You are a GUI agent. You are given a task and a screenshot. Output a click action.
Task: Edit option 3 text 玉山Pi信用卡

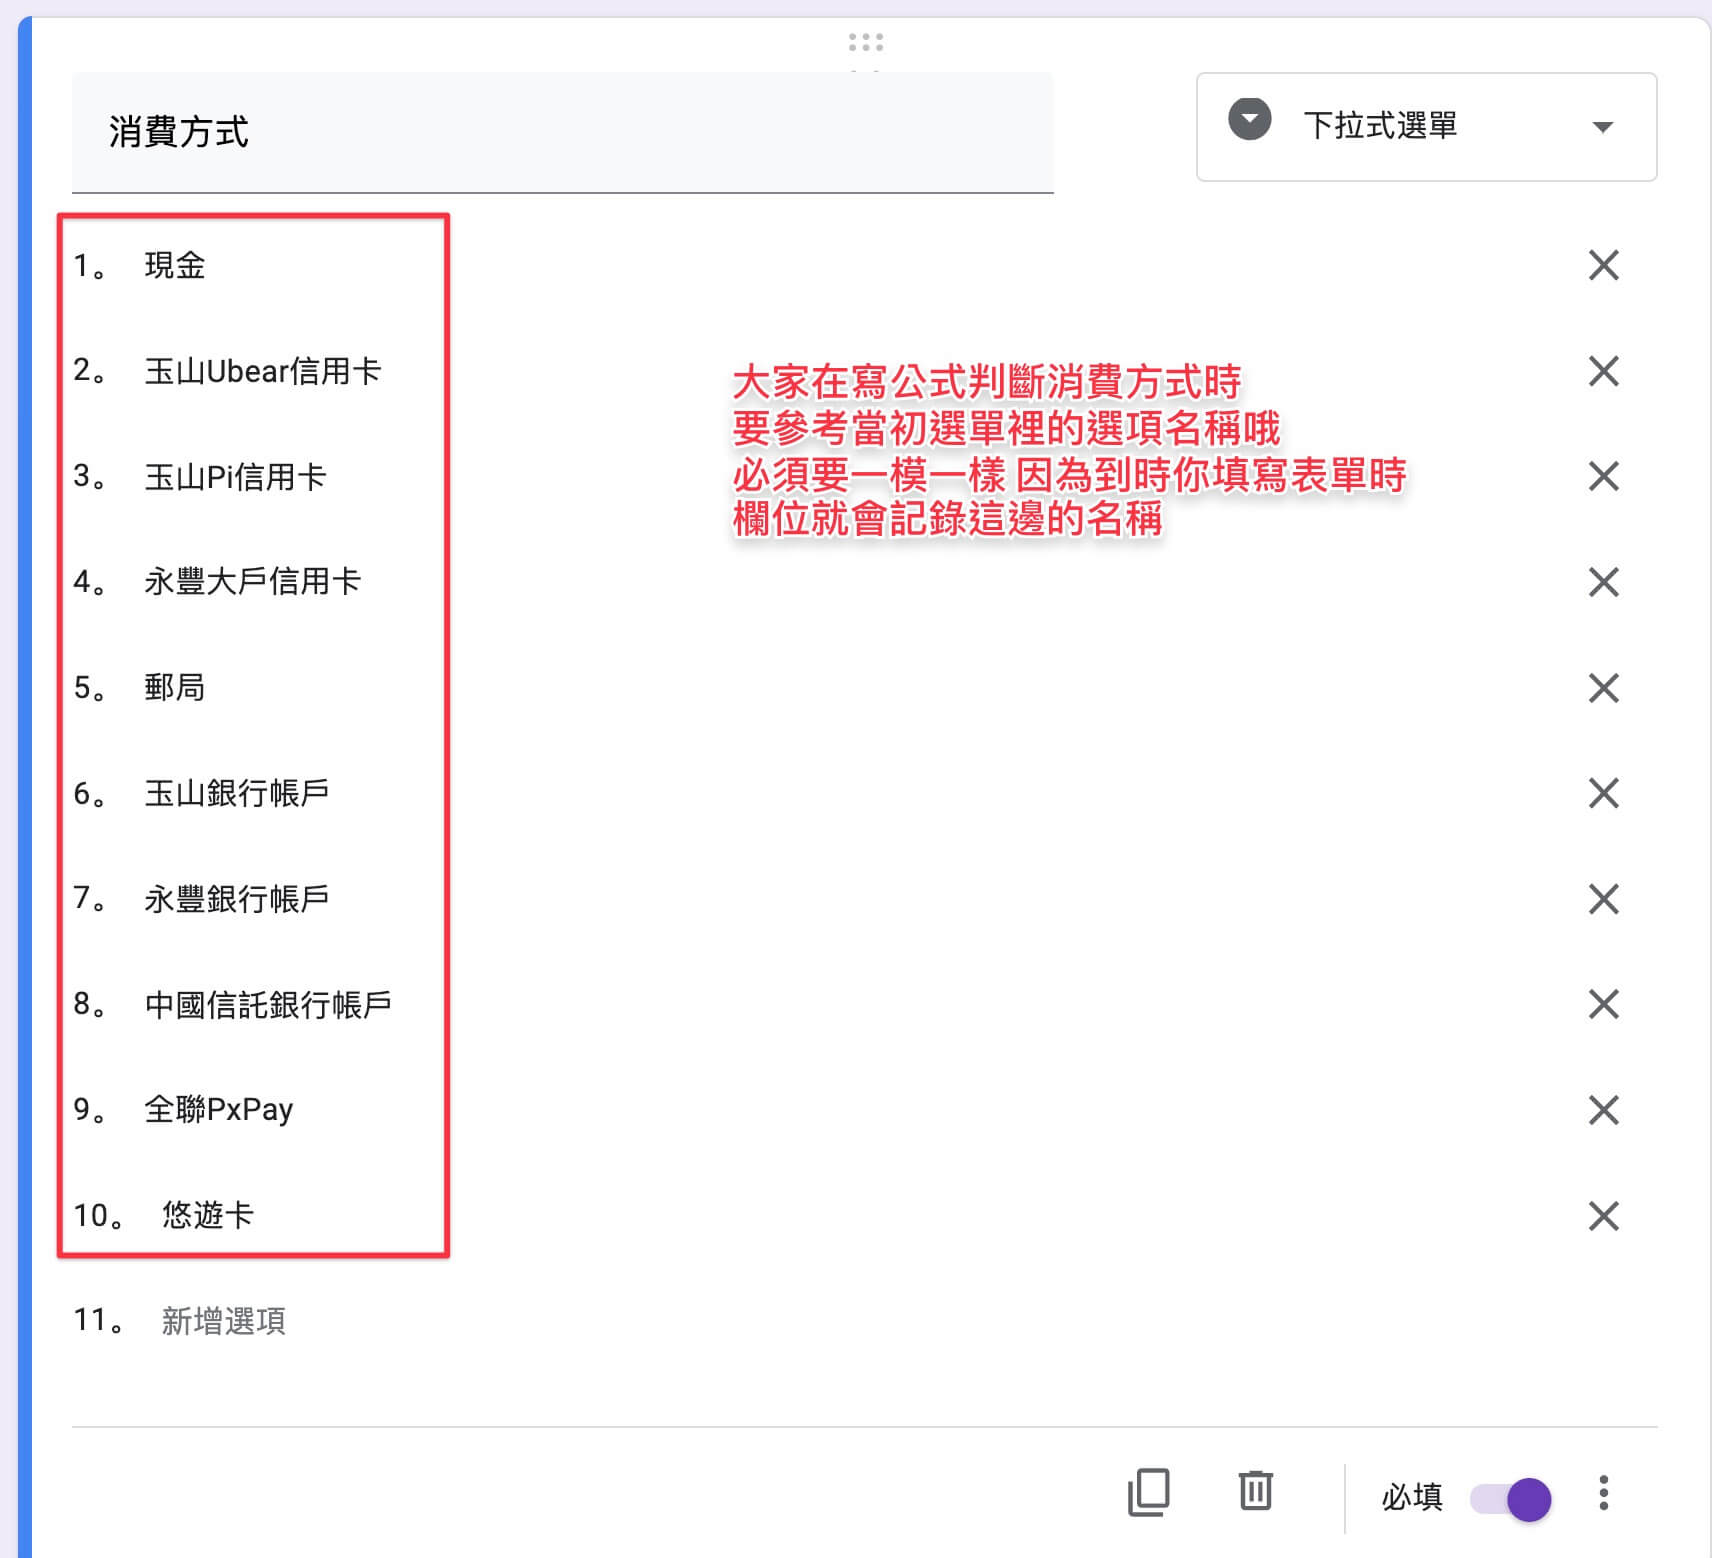pos(235,477)
